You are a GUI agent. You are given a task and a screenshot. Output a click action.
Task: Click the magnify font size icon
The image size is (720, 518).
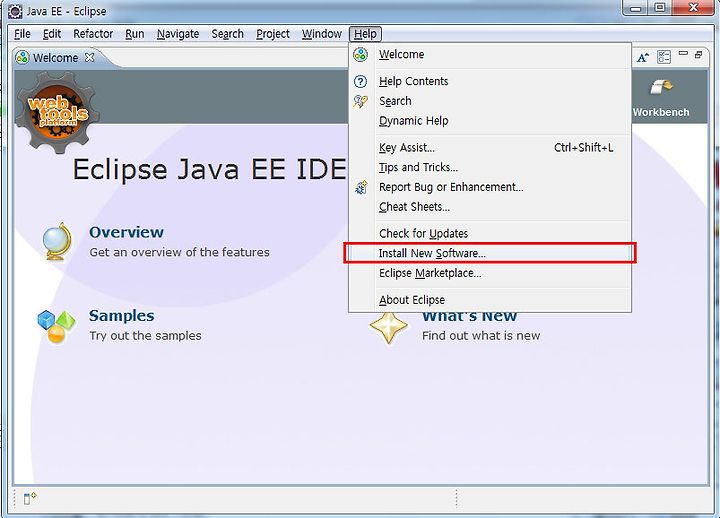tap(643, 57)
